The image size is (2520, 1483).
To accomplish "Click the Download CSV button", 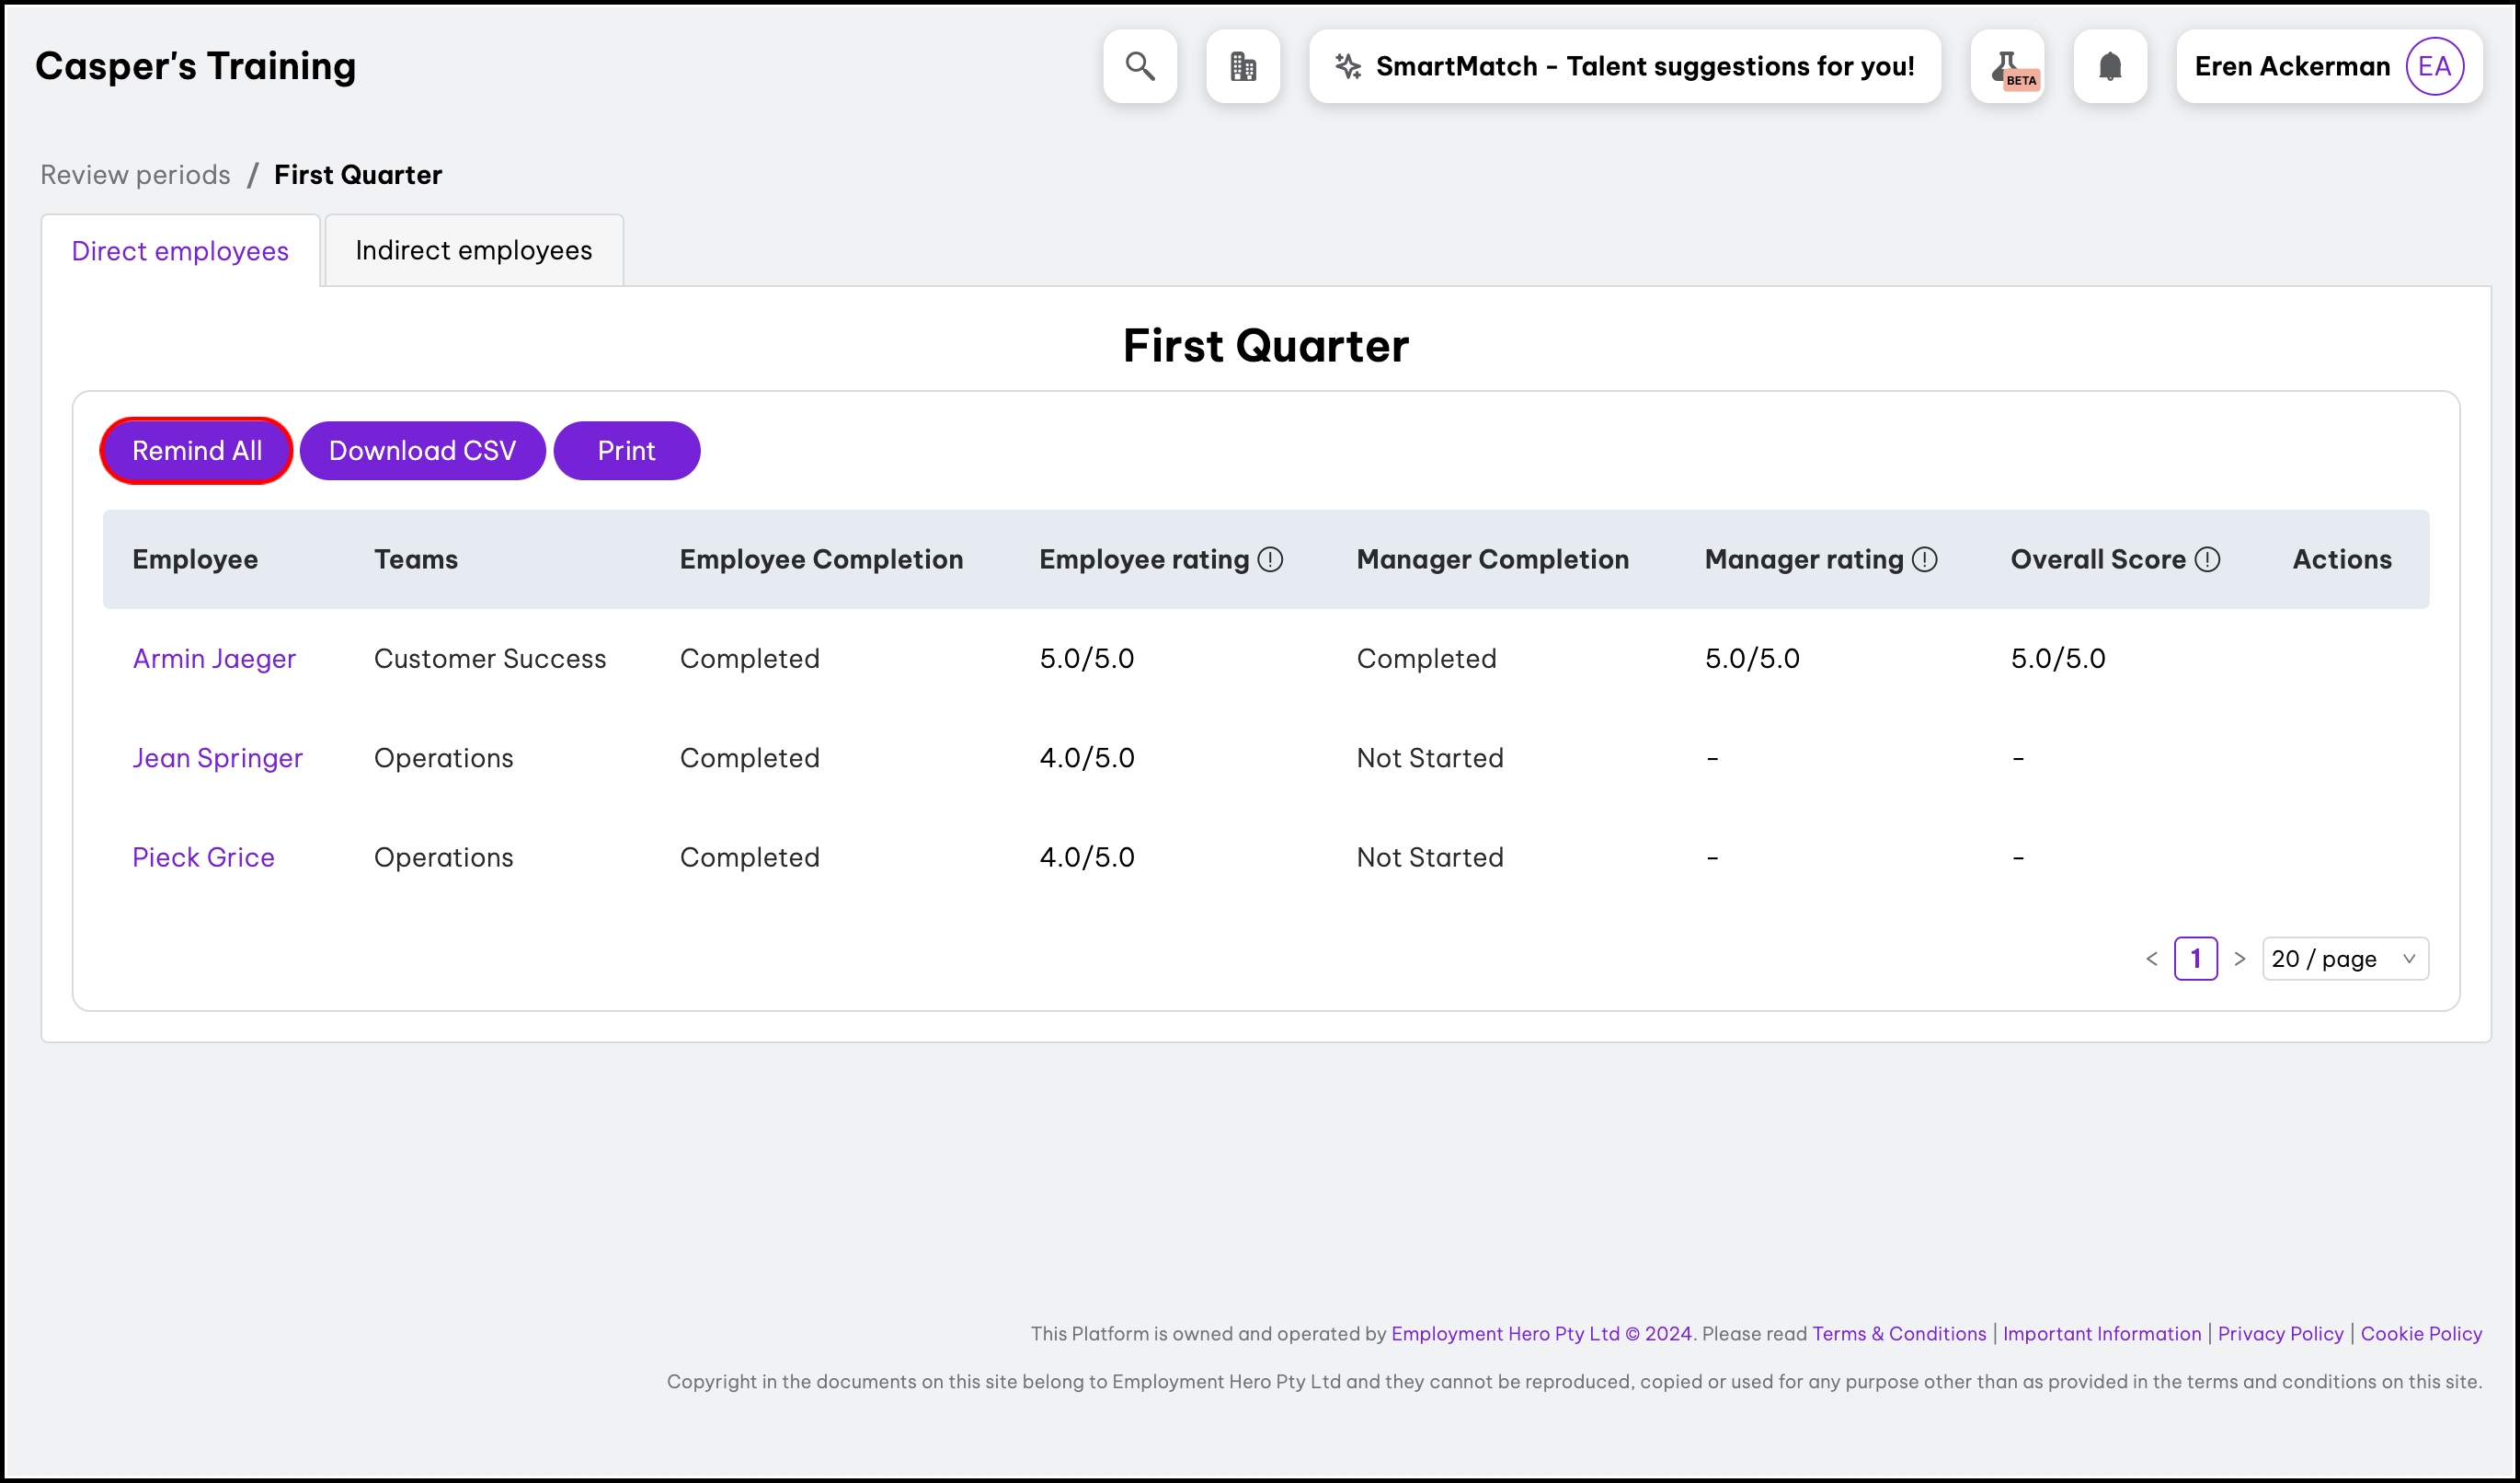I will (422, 451).
